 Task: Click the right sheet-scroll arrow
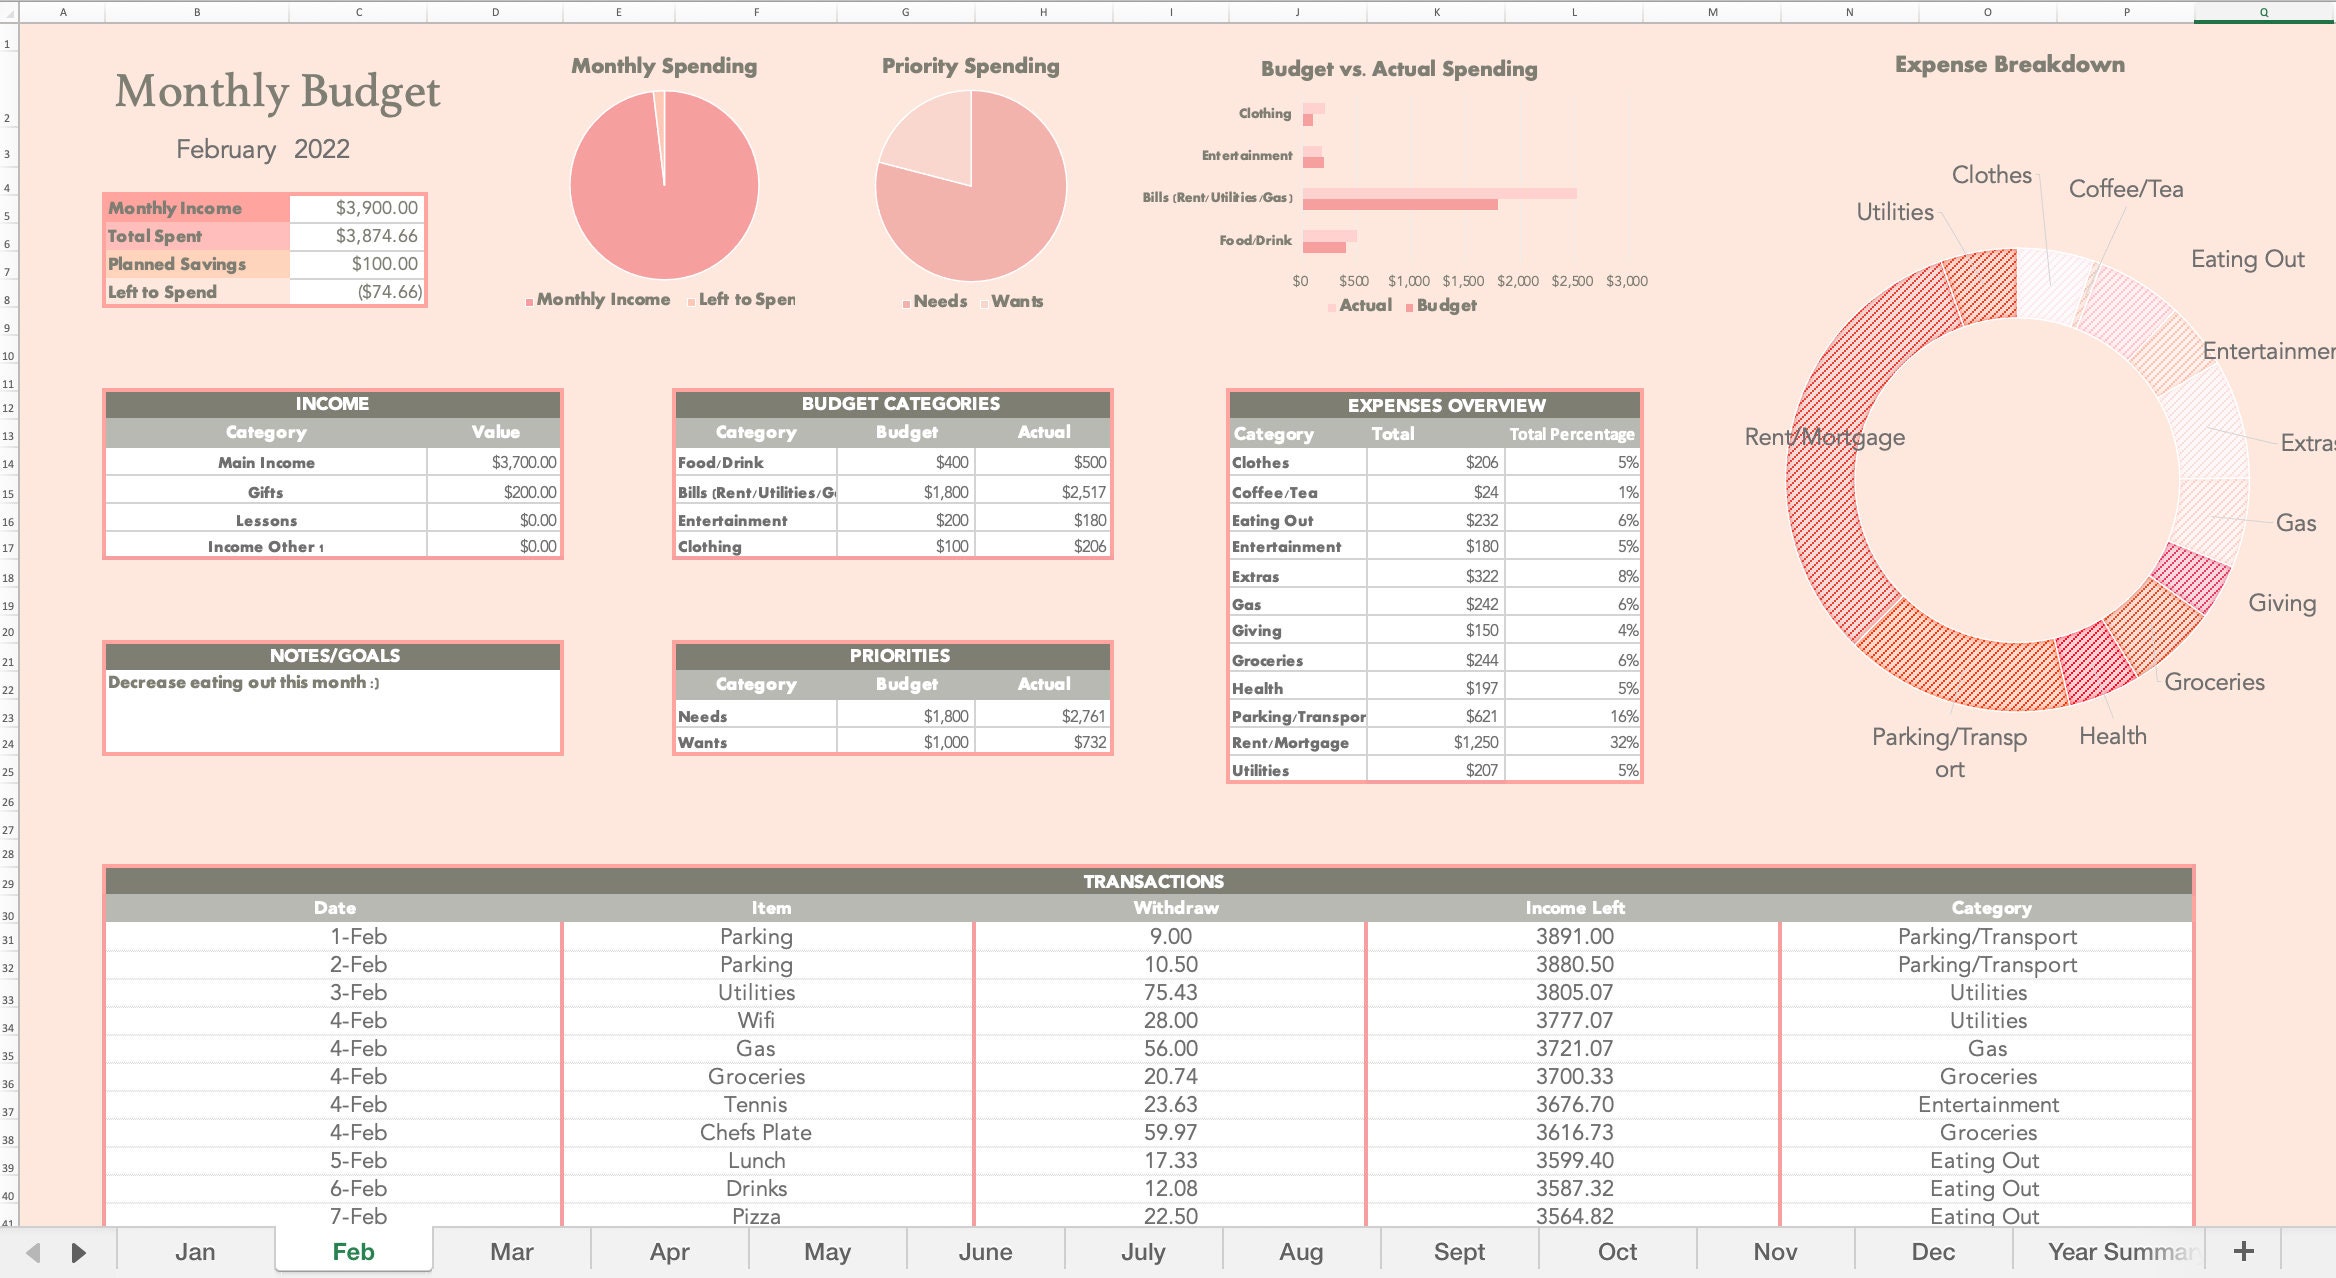[78, 1251]
